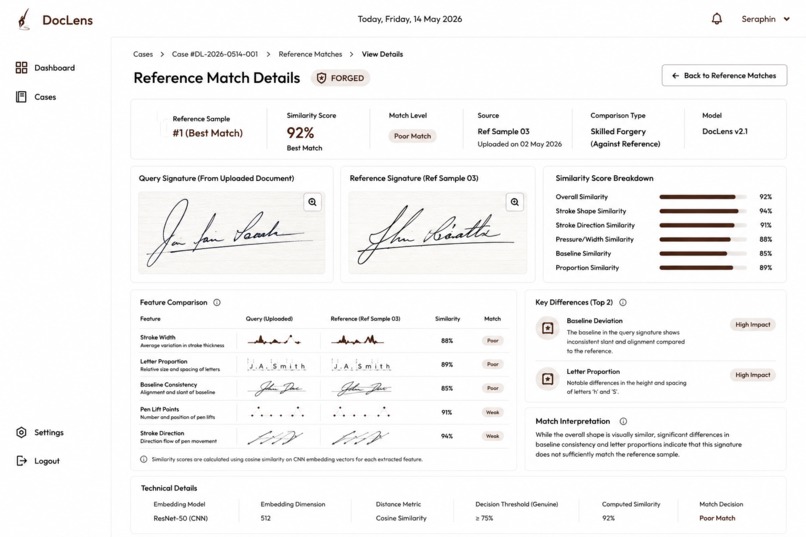
Task: Click the Stroke Direction Similarity bar
Action: click(703, 225)
